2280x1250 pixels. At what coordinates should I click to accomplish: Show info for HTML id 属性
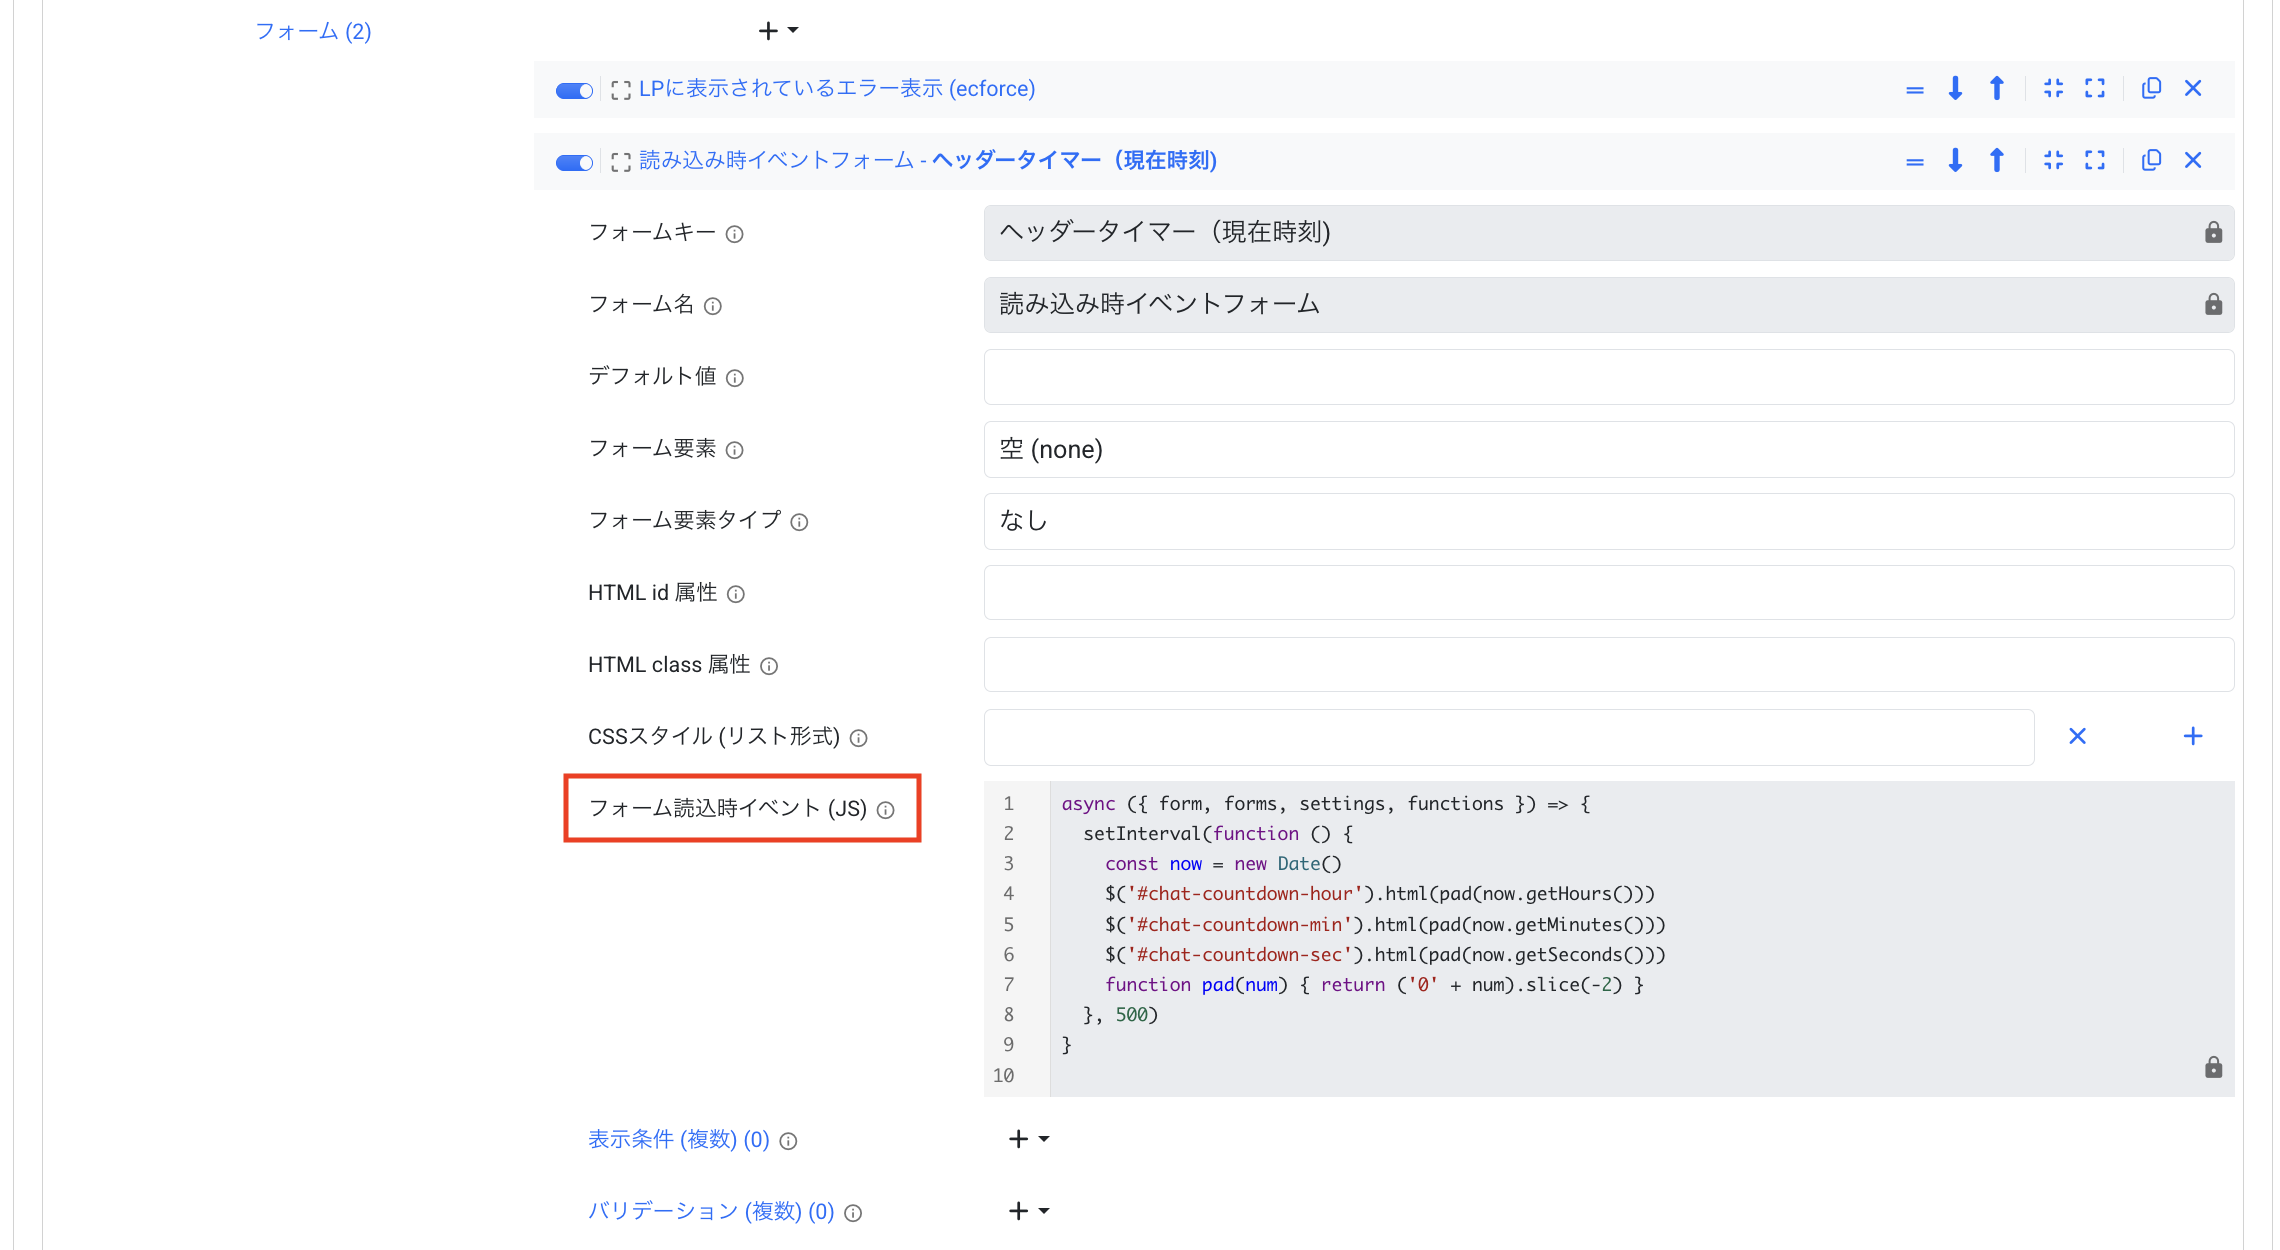(x=735, y=594)
